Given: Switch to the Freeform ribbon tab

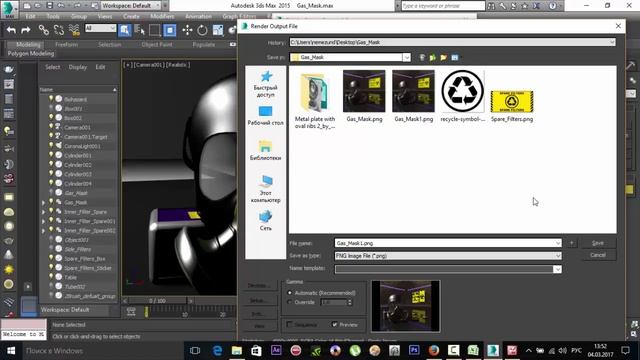Looking at the screenshot, I should pos(67,44).
